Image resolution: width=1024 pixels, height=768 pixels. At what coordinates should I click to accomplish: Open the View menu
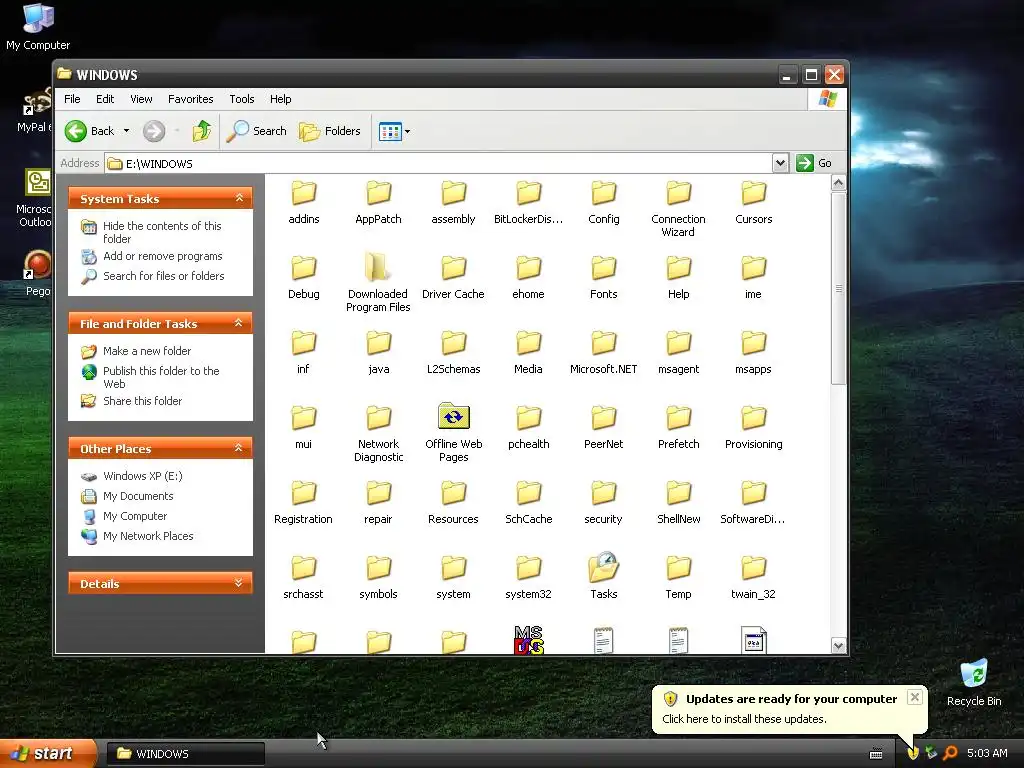click(141, 99)
